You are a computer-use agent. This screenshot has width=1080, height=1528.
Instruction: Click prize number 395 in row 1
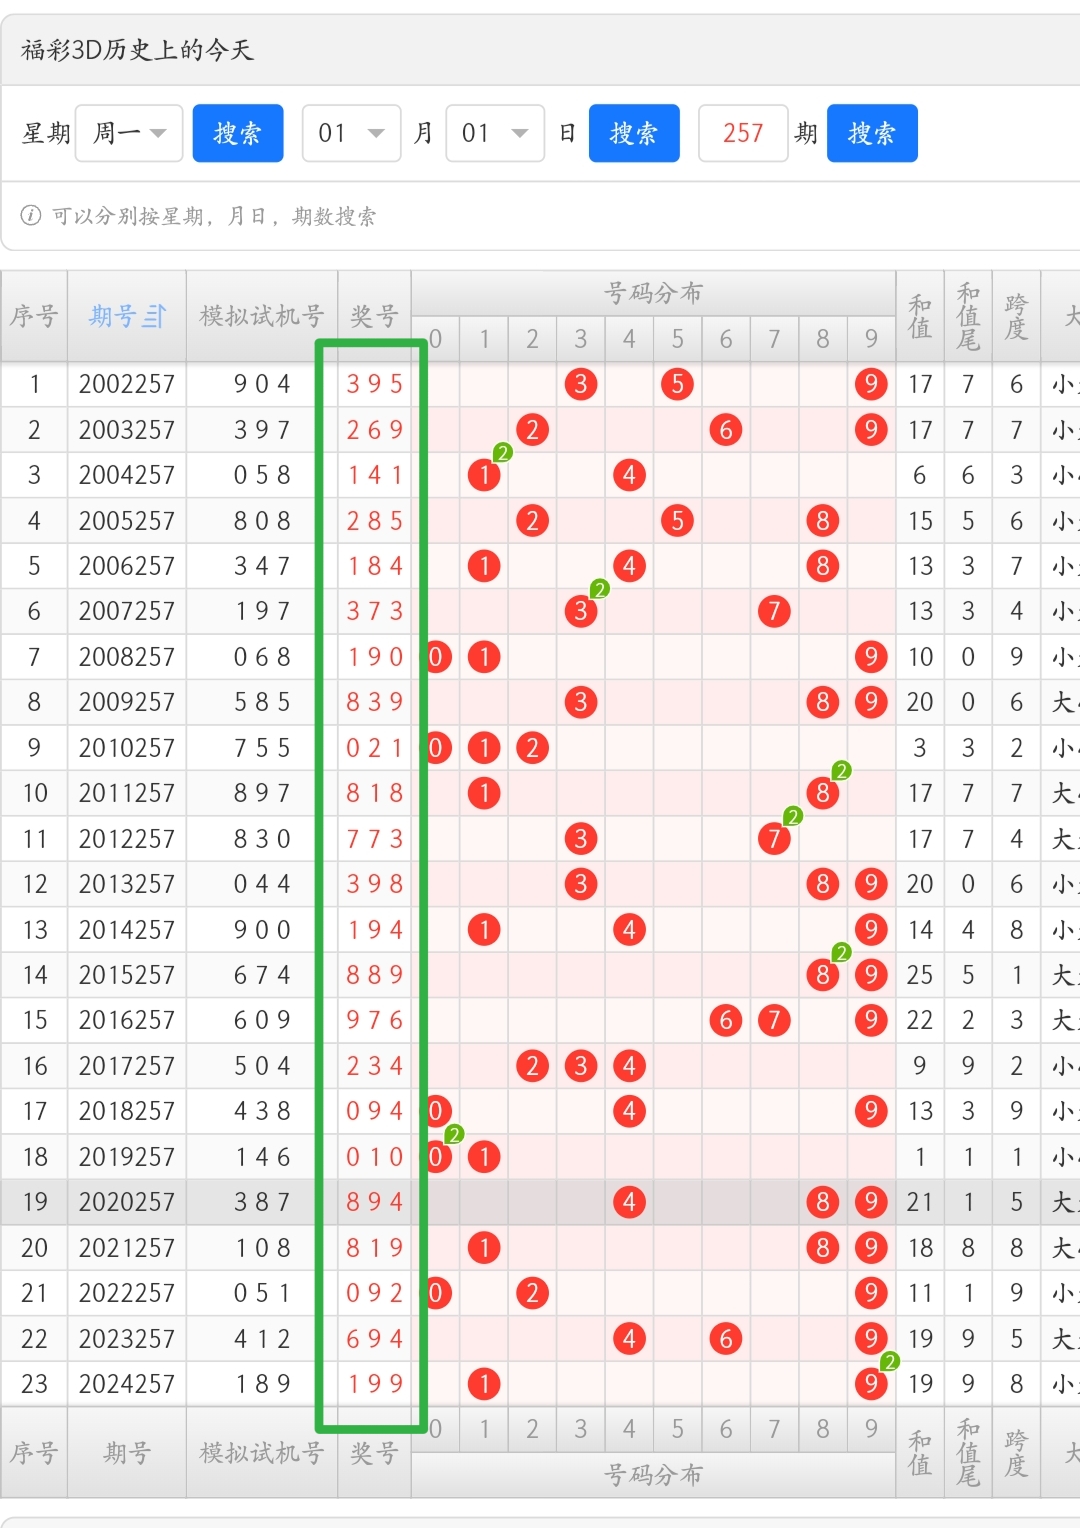coord(375,384)
